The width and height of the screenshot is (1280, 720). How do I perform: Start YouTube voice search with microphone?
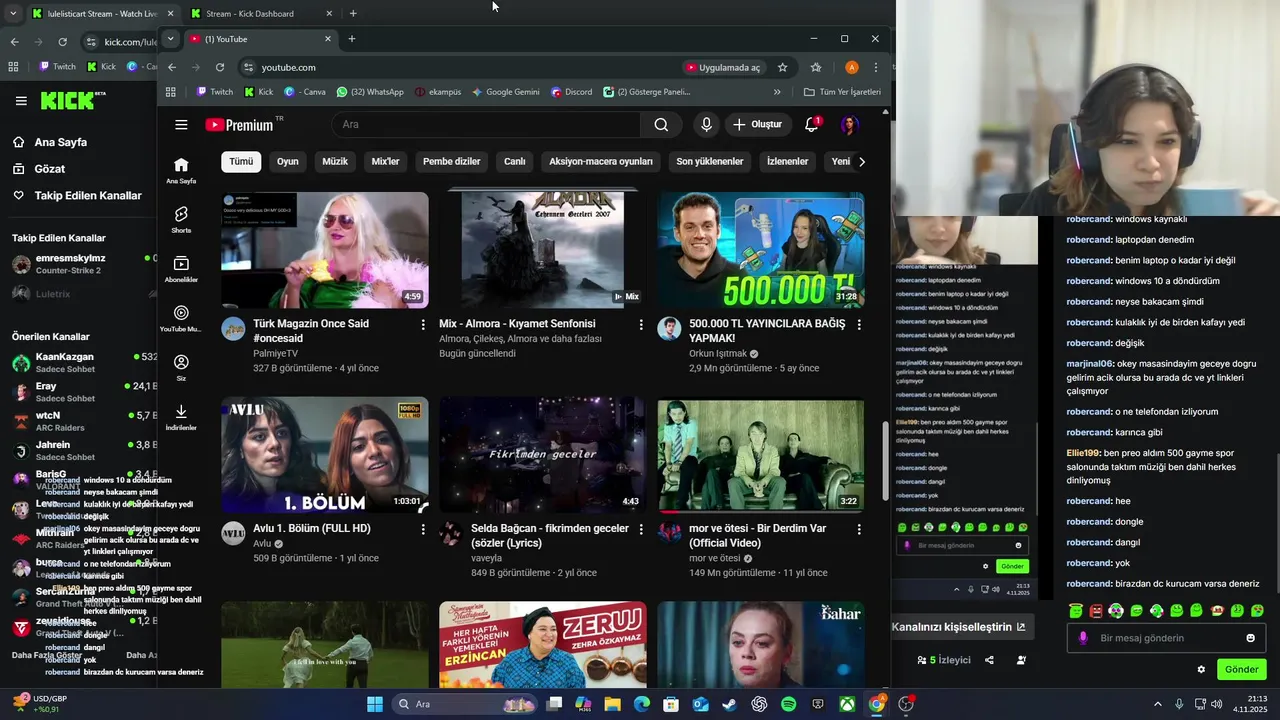(x=706, y=125)
